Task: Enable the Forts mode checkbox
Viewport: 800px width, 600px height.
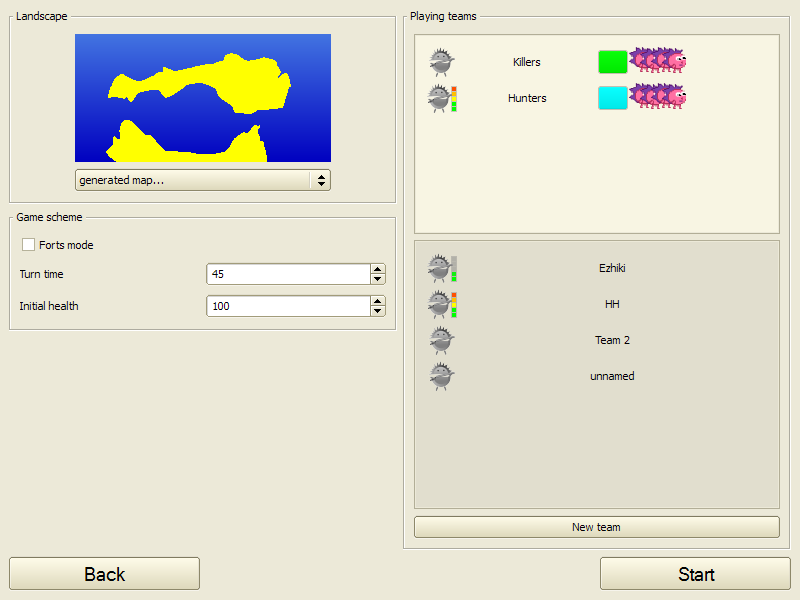Action: (x=29, y=245)
